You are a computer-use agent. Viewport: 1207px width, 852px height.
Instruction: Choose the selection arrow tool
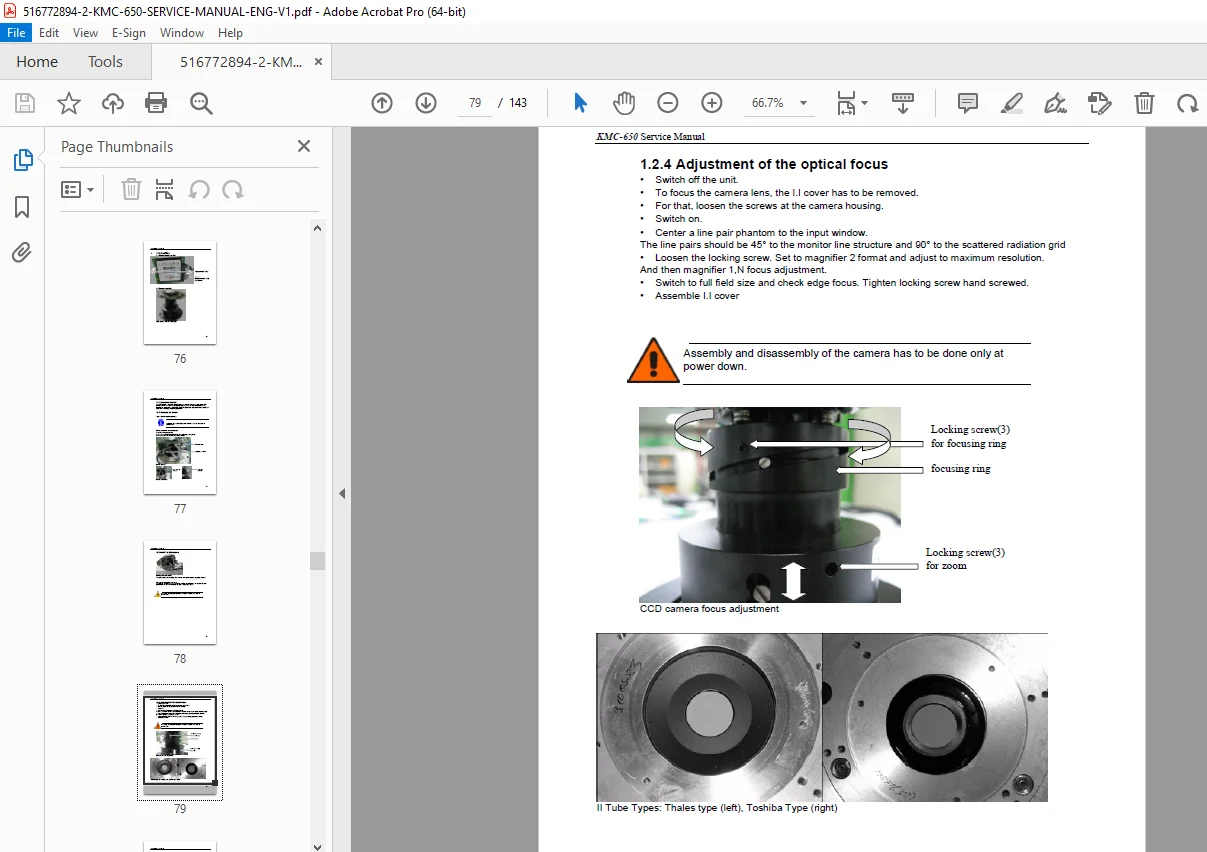580,103
